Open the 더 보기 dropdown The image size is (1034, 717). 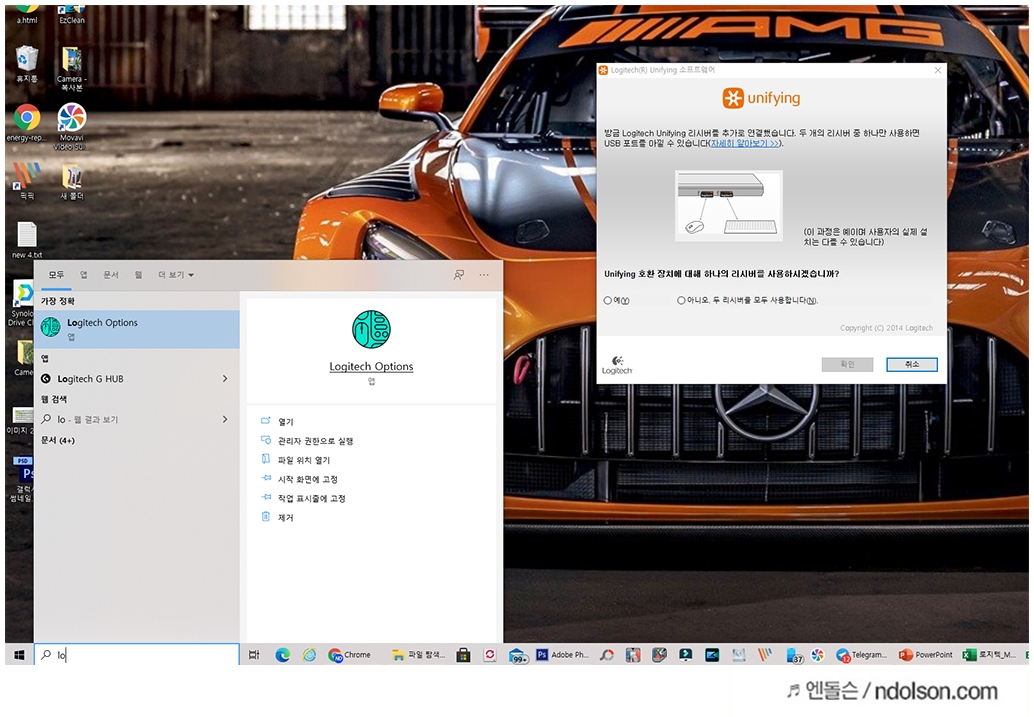tap(176, 275)
